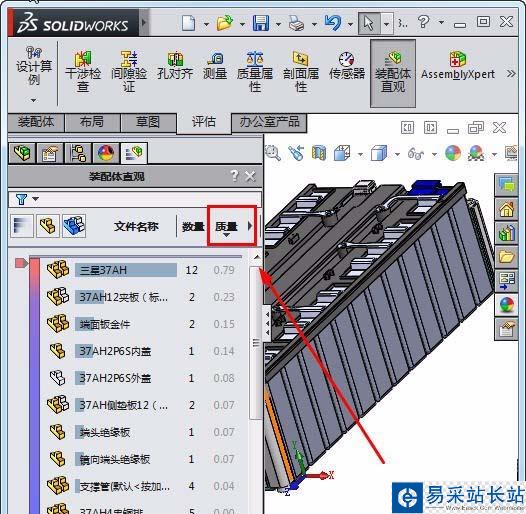526x514 pixels.
Task: Run 干涉检查 interference check
Action: coord(83,72)
